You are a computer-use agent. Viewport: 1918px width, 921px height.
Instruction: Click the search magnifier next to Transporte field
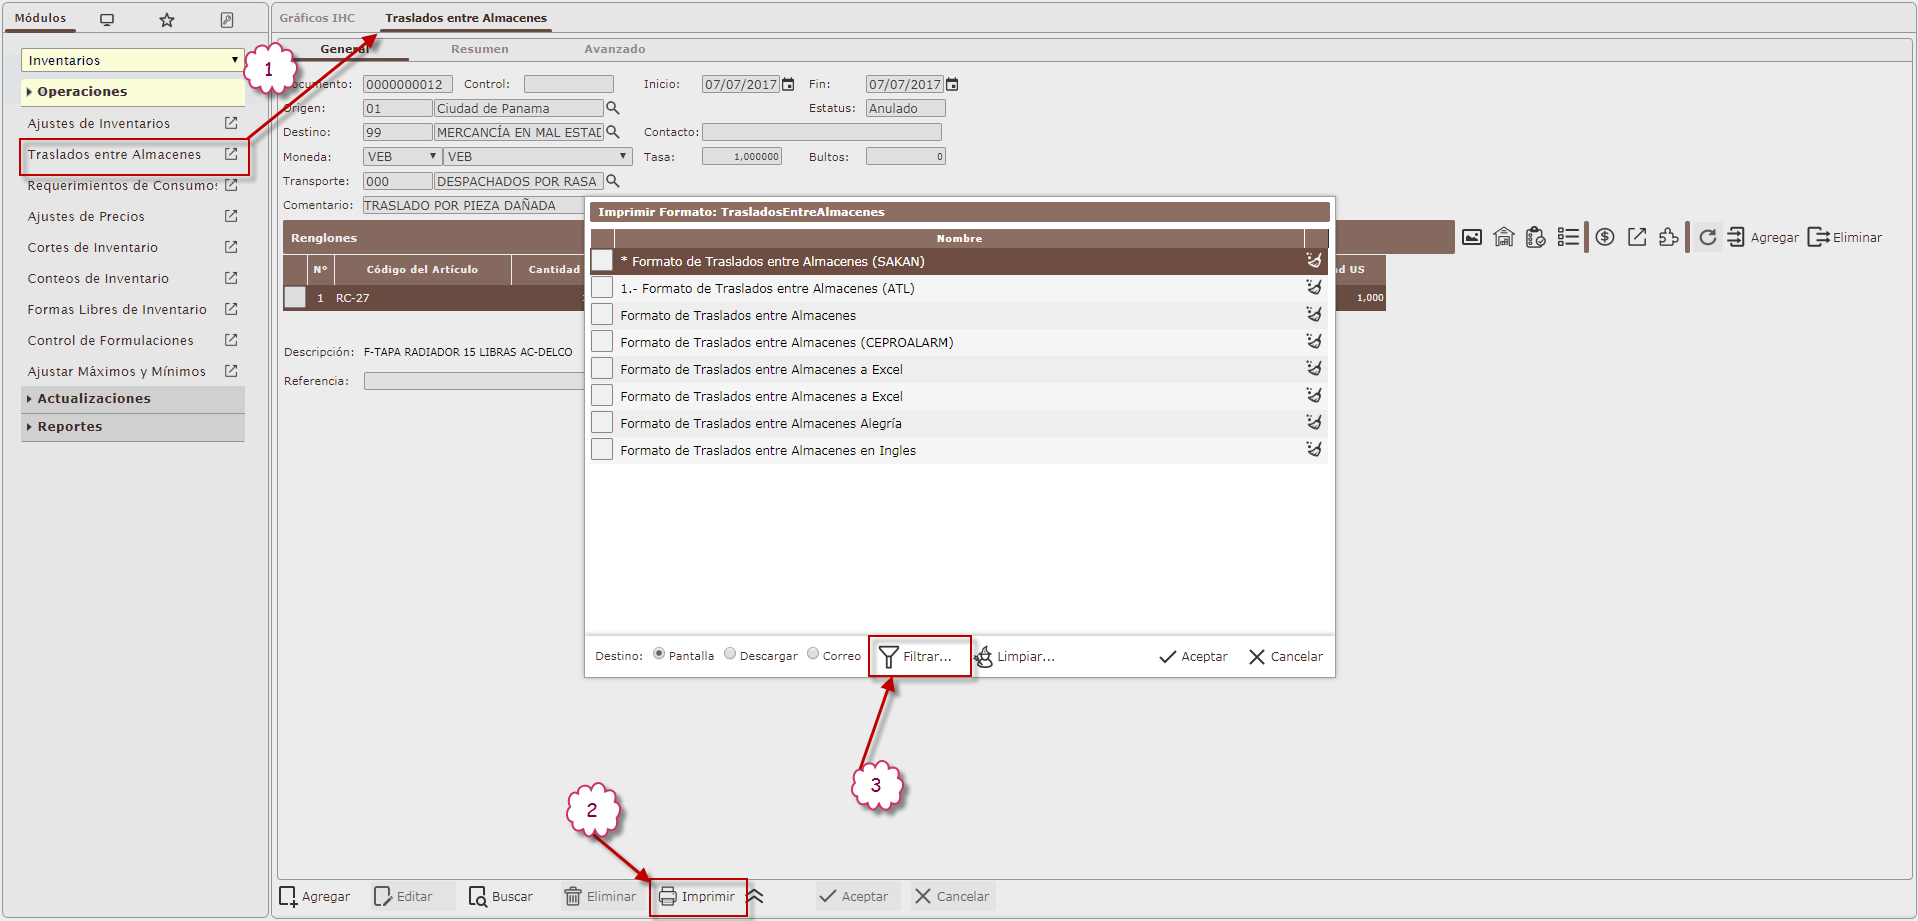pyautogui.click(x=613, y=181)
